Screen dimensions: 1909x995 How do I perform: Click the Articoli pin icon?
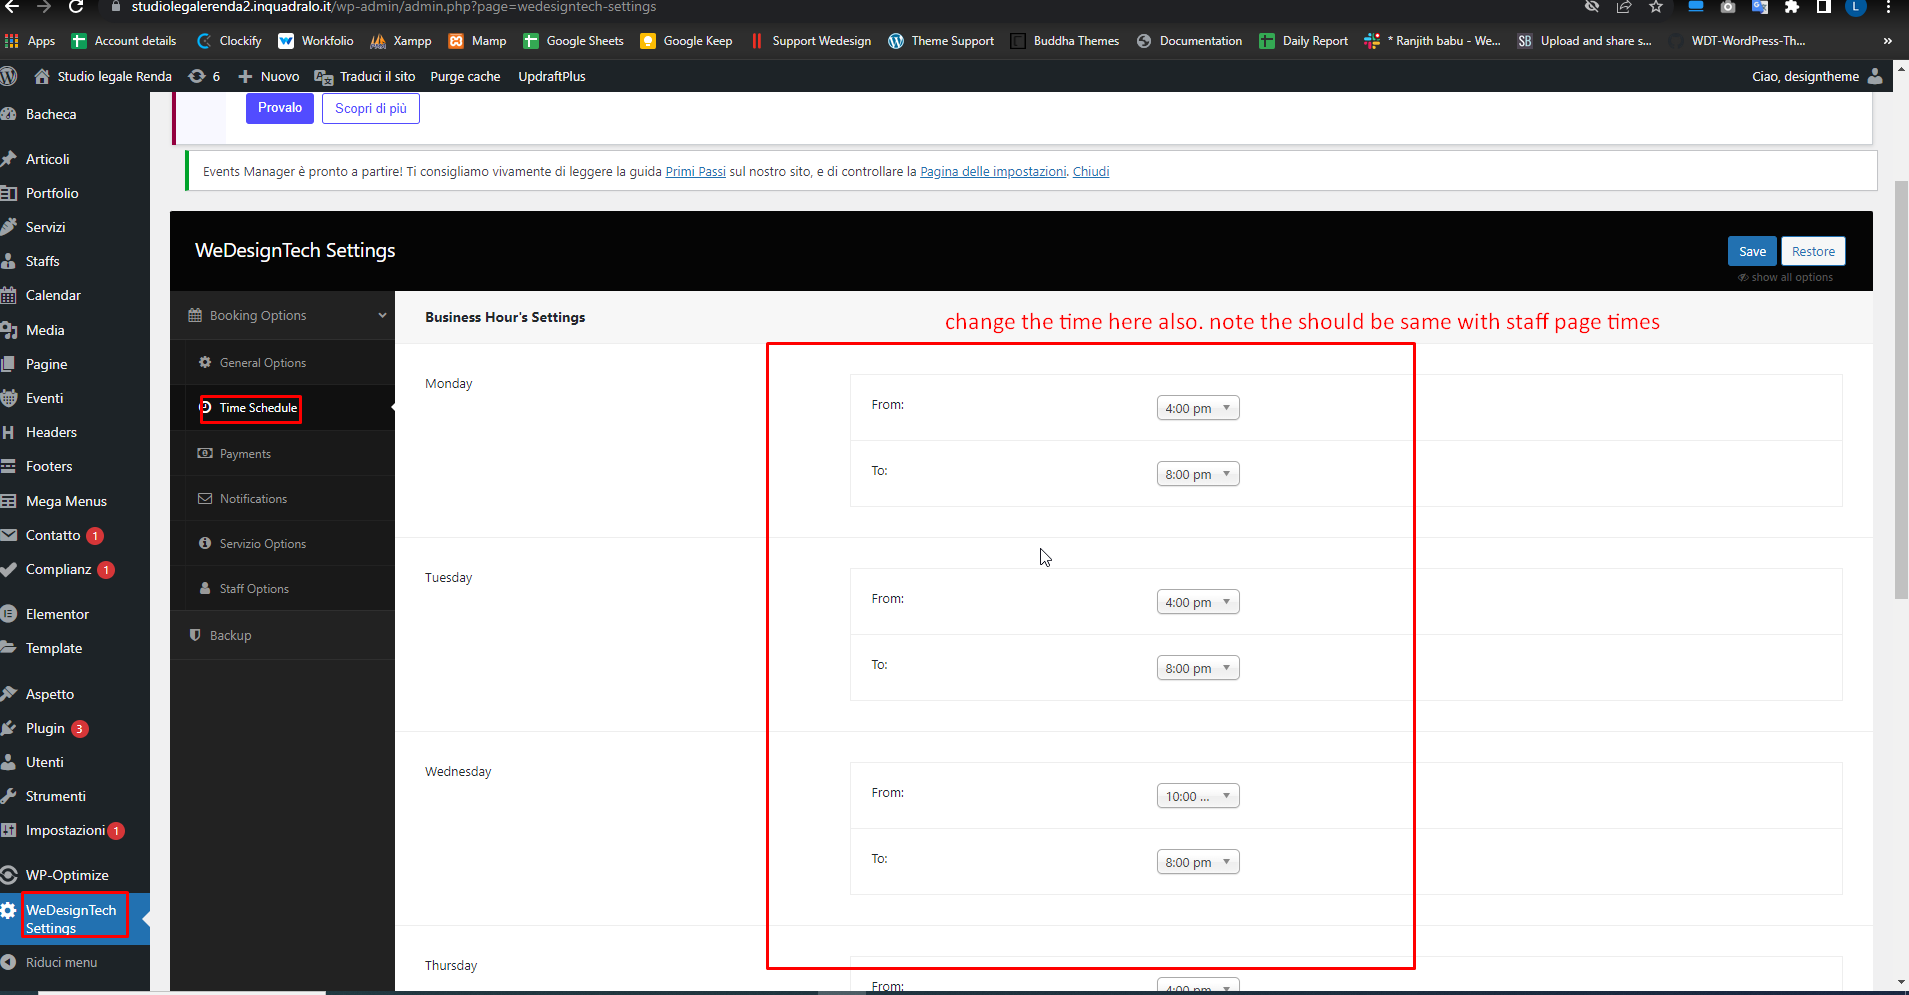coord(8,159)
